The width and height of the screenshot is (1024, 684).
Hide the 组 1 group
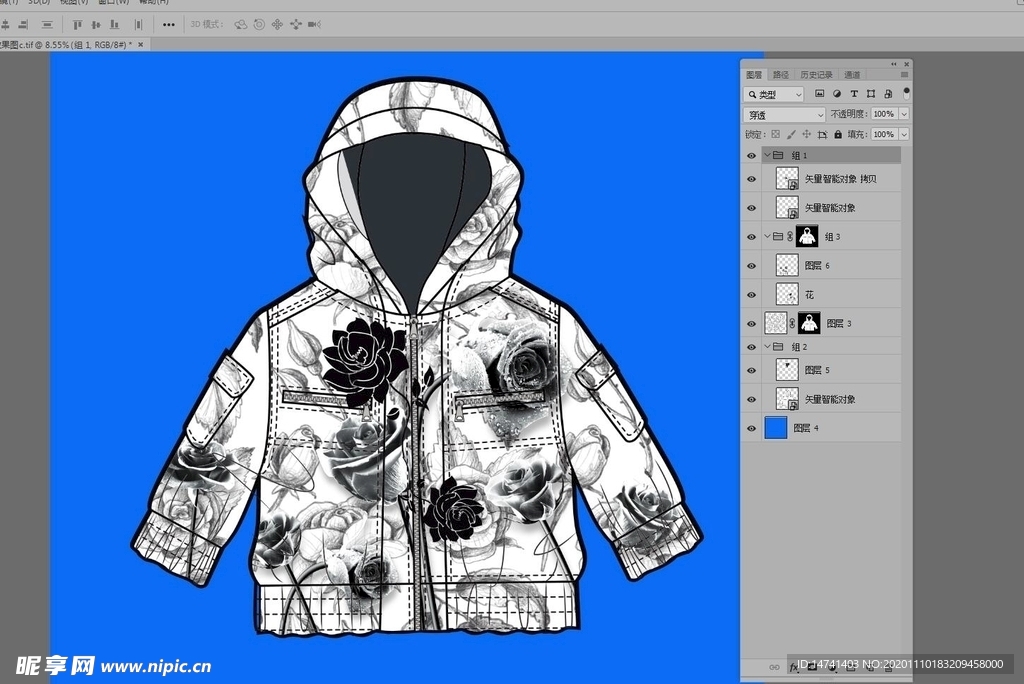pyautogui.click(x=752, y=156)
